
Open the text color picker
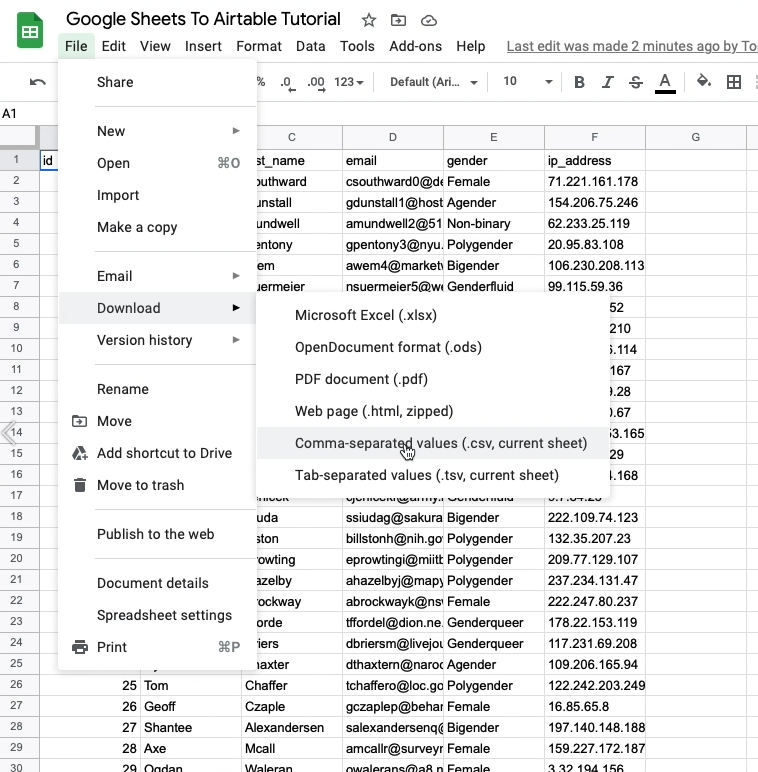(x=665, y=82)
